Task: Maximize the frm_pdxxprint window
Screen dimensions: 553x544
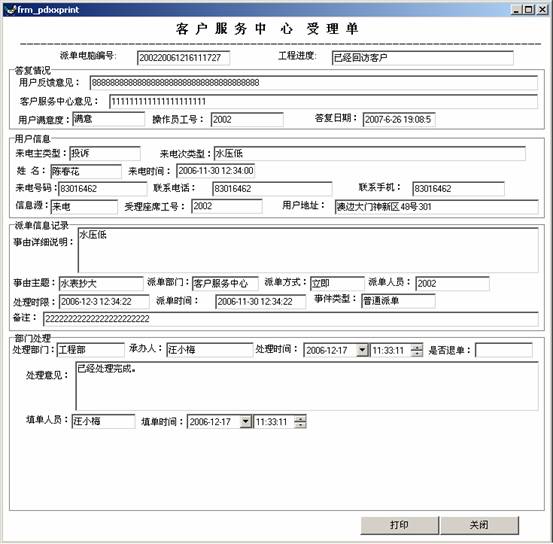Action: pos(529,10)
